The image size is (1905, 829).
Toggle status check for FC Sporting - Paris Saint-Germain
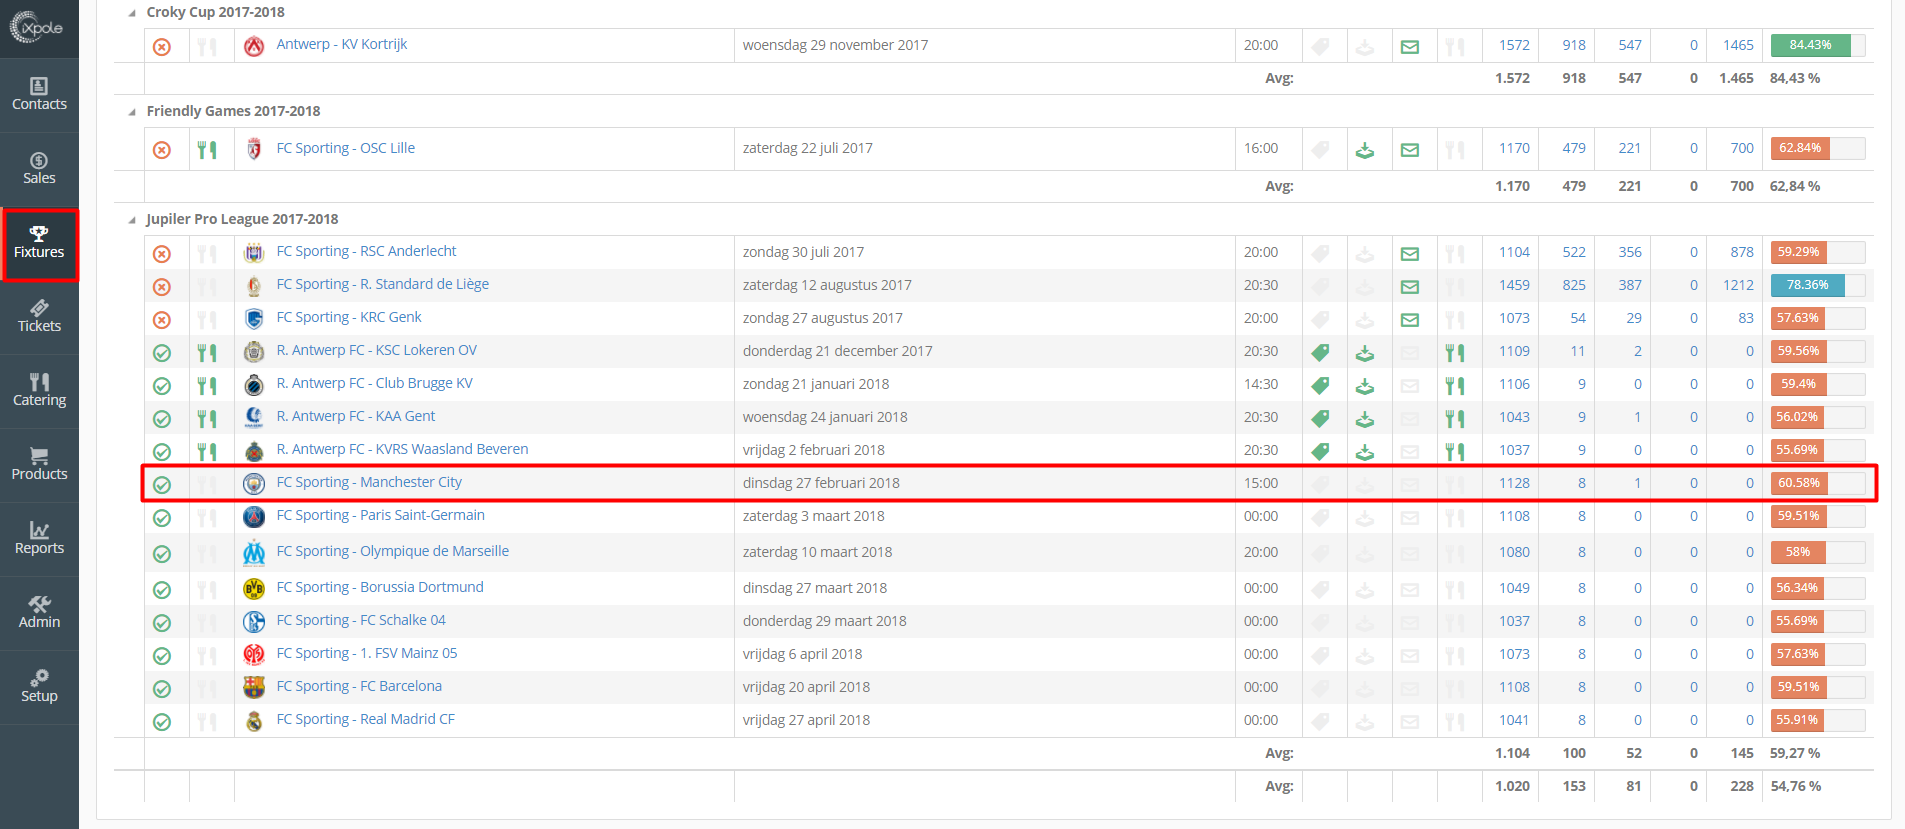(x=162, y=518)
